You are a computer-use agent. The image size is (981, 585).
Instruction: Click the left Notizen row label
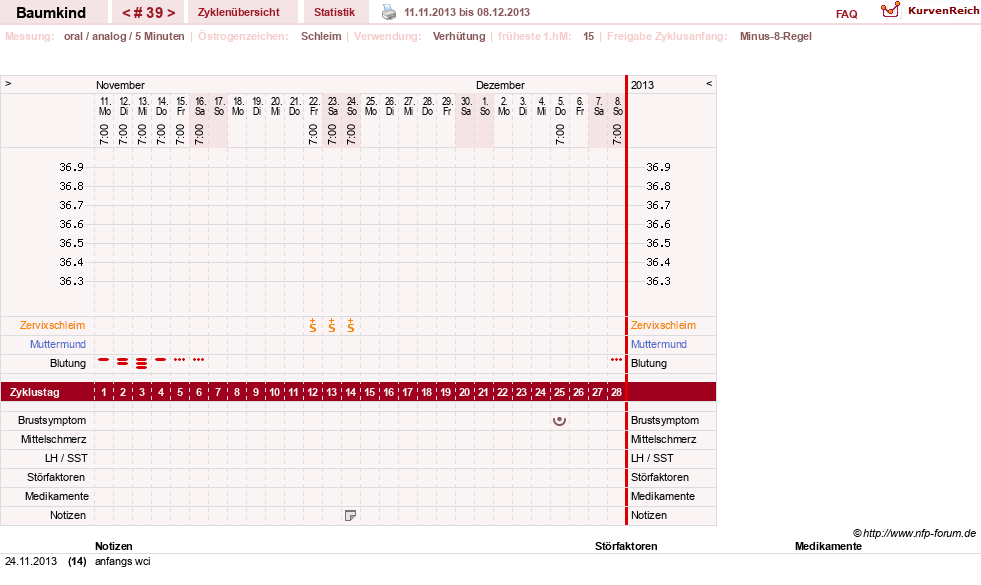click(x=68, y=515)
